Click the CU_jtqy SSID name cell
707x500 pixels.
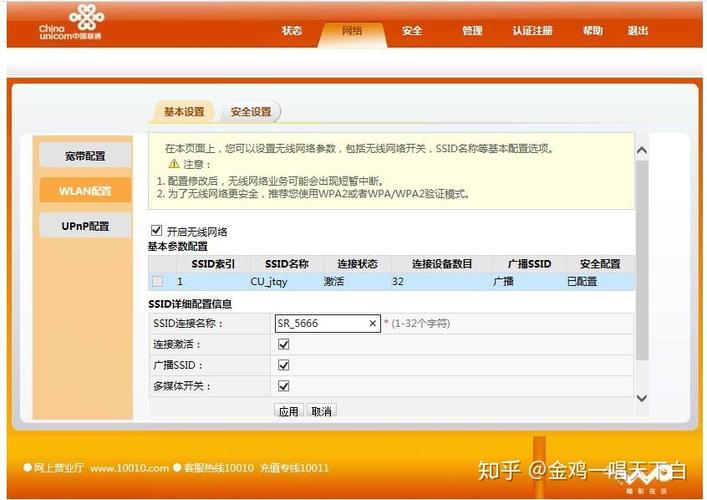269,282
